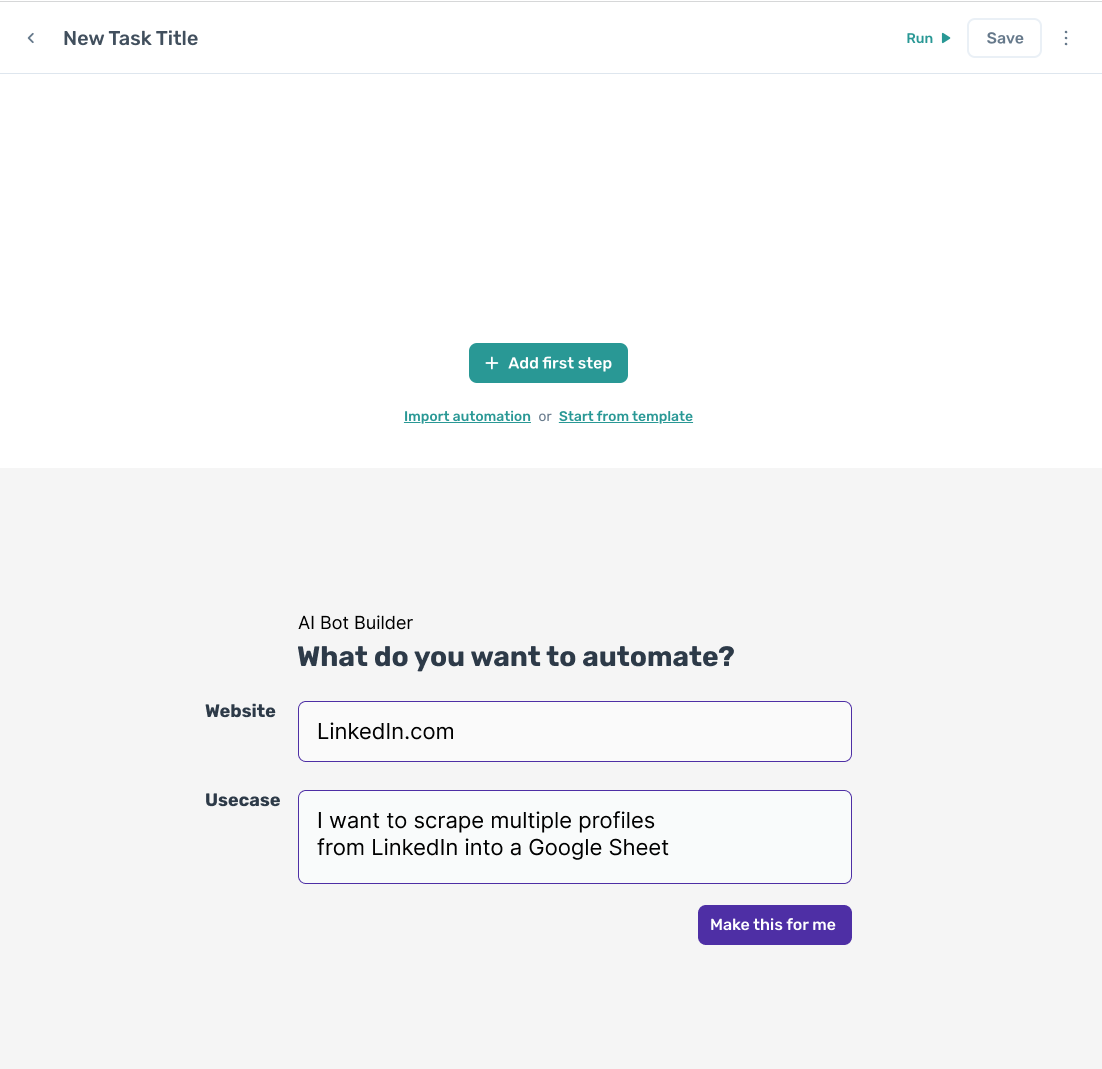1102x1069 pixels.
Task: Click the "or" text between the links
Action: coord(545,416)
